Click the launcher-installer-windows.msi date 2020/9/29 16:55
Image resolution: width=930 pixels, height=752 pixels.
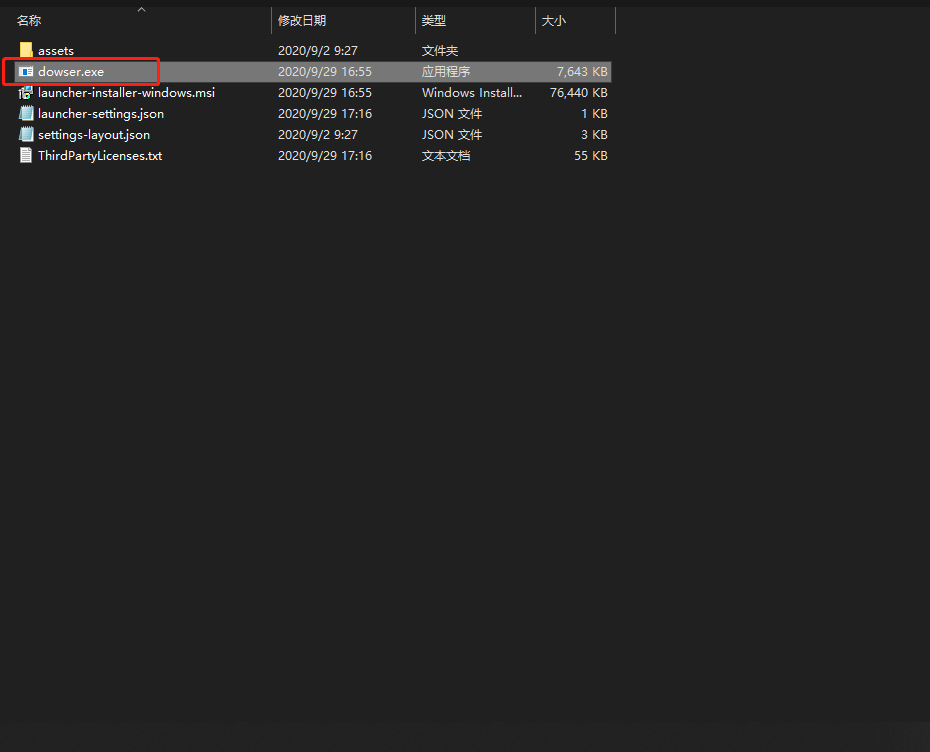pos(325,93)
